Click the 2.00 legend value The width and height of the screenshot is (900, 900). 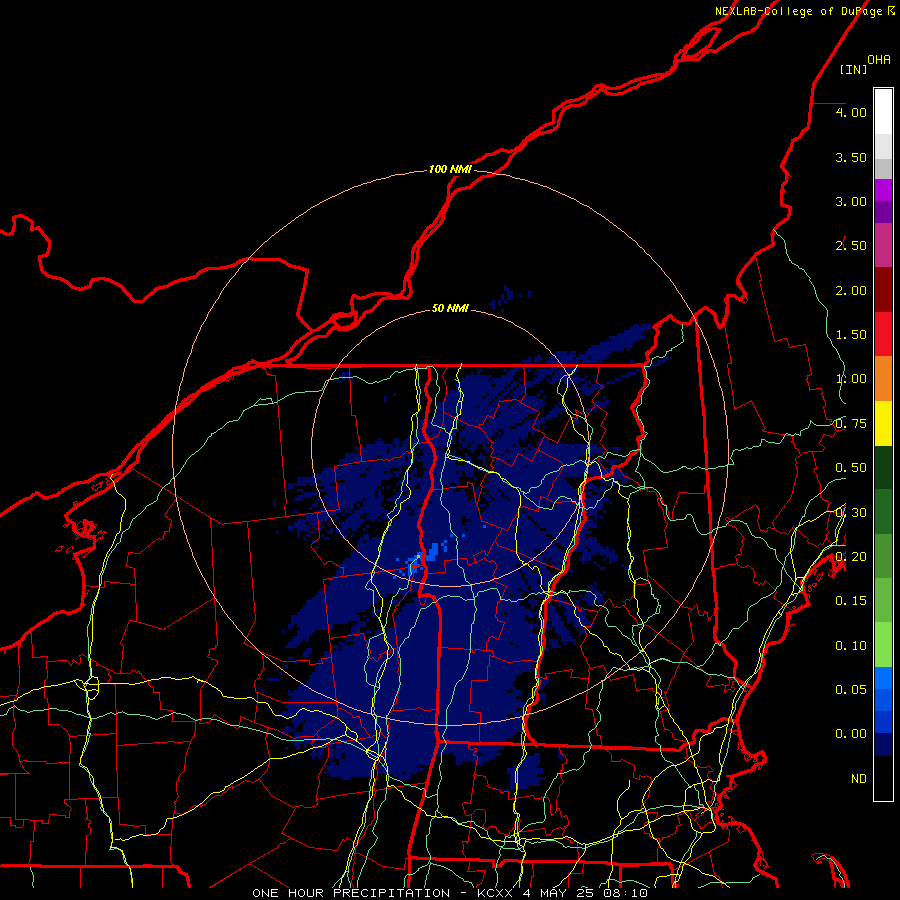click(x=851, y=290)
